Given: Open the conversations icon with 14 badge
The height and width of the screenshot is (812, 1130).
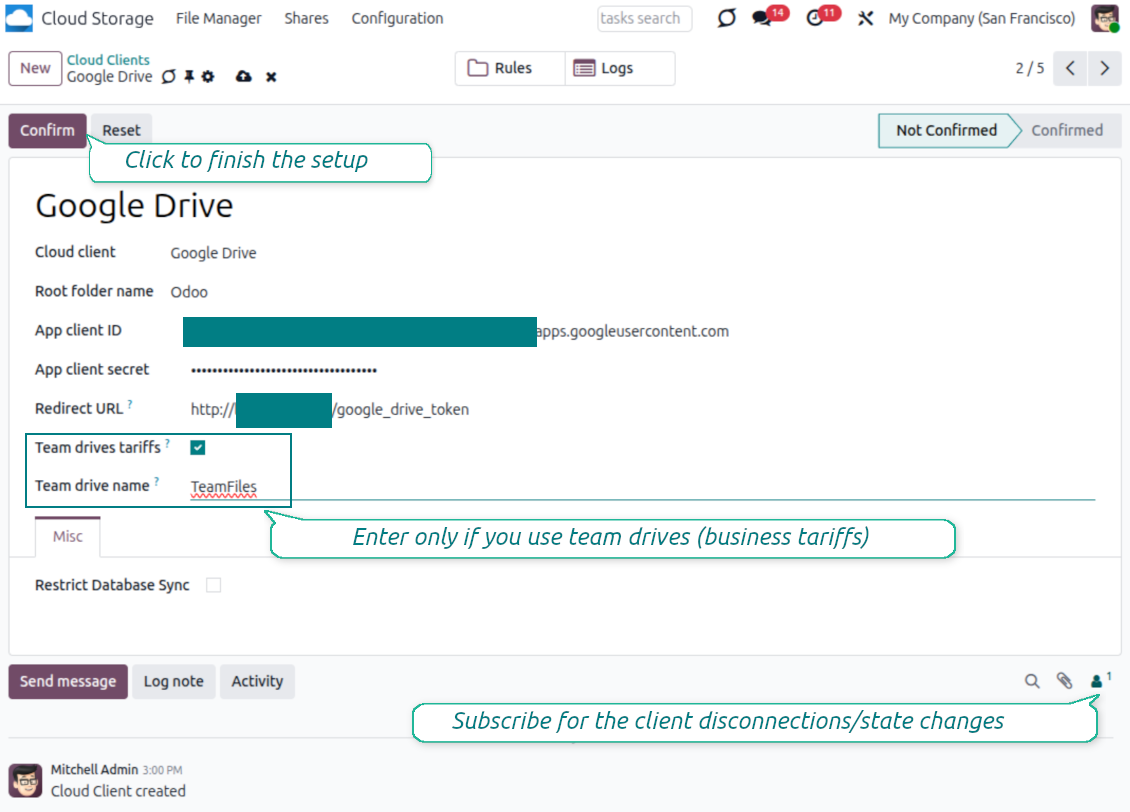Looking at the screenshot, I should tap(762, 18).
